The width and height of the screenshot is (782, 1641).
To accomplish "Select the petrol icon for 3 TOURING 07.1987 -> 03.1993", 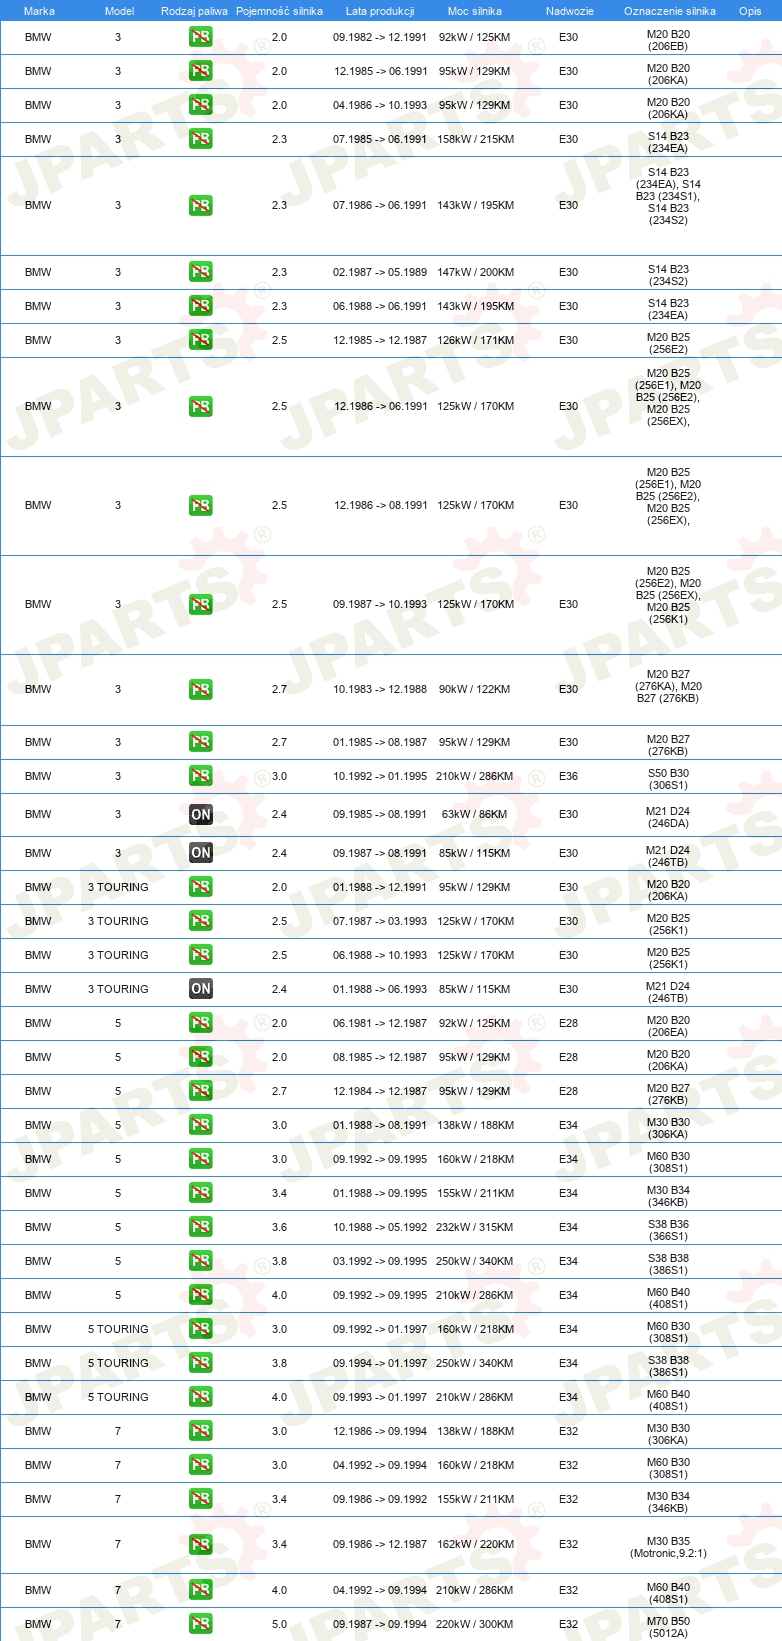I will [x=201, y=921].
